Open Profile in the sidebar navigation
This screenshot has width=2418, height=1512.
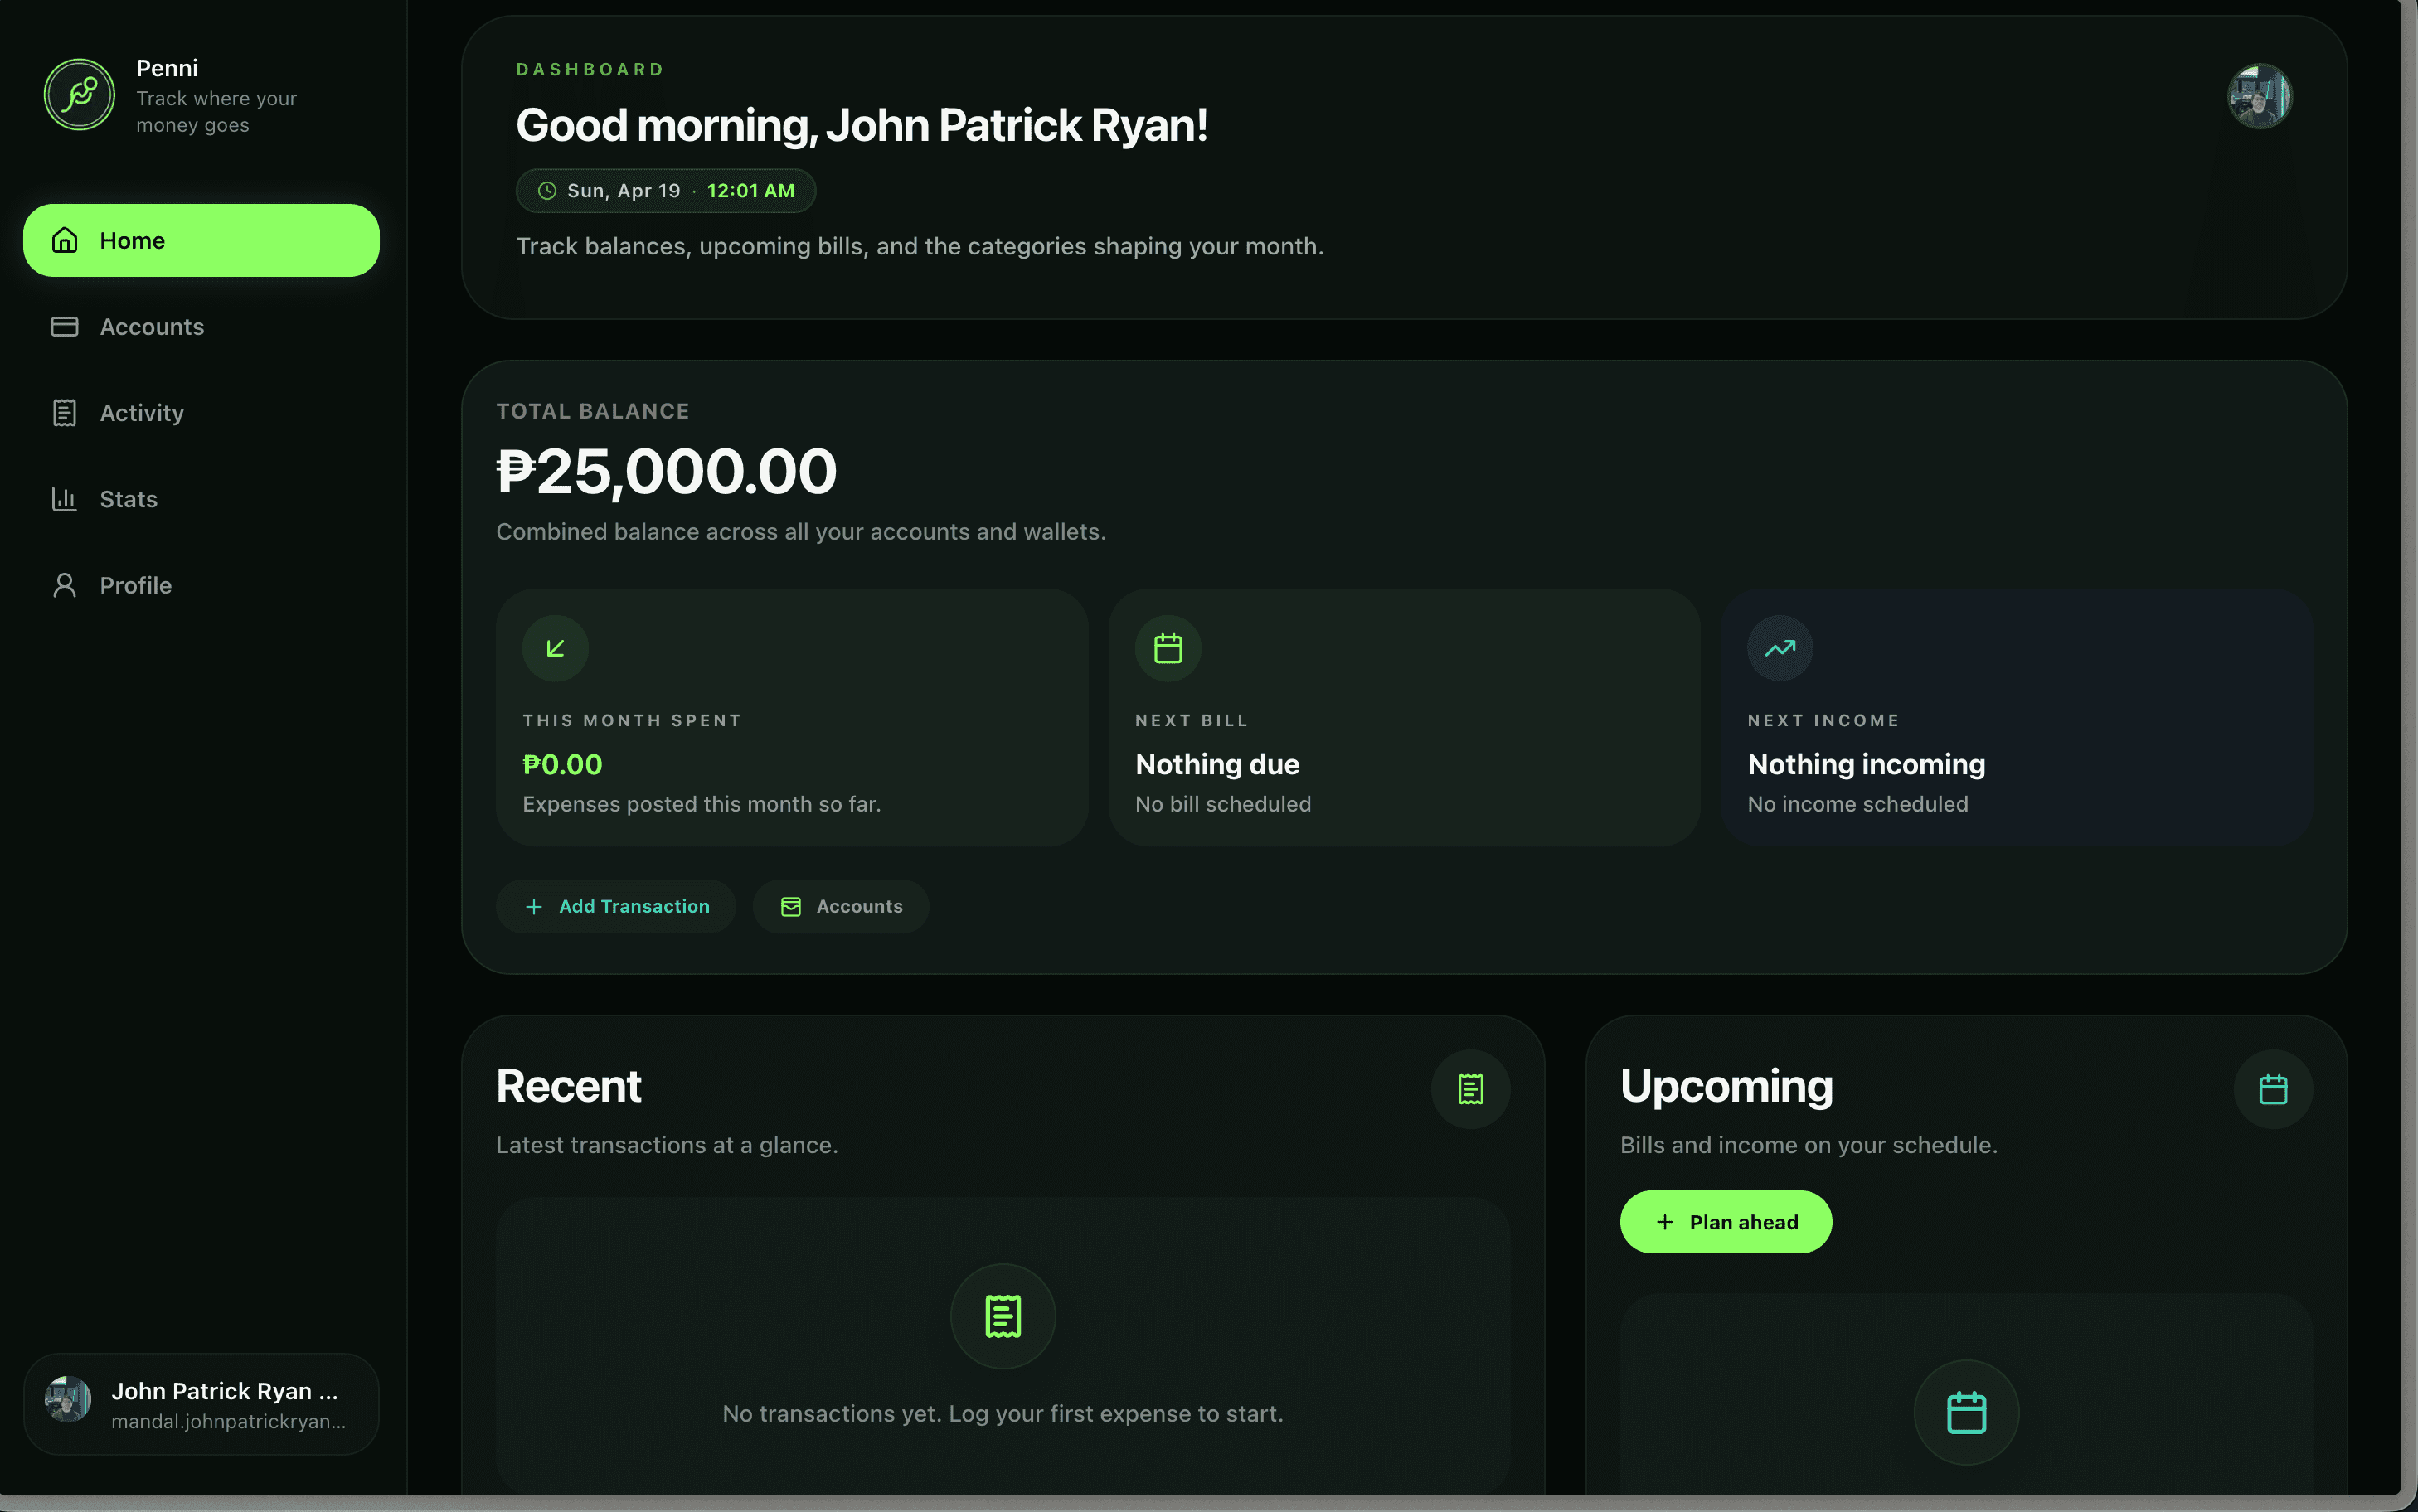click(201, 585)
